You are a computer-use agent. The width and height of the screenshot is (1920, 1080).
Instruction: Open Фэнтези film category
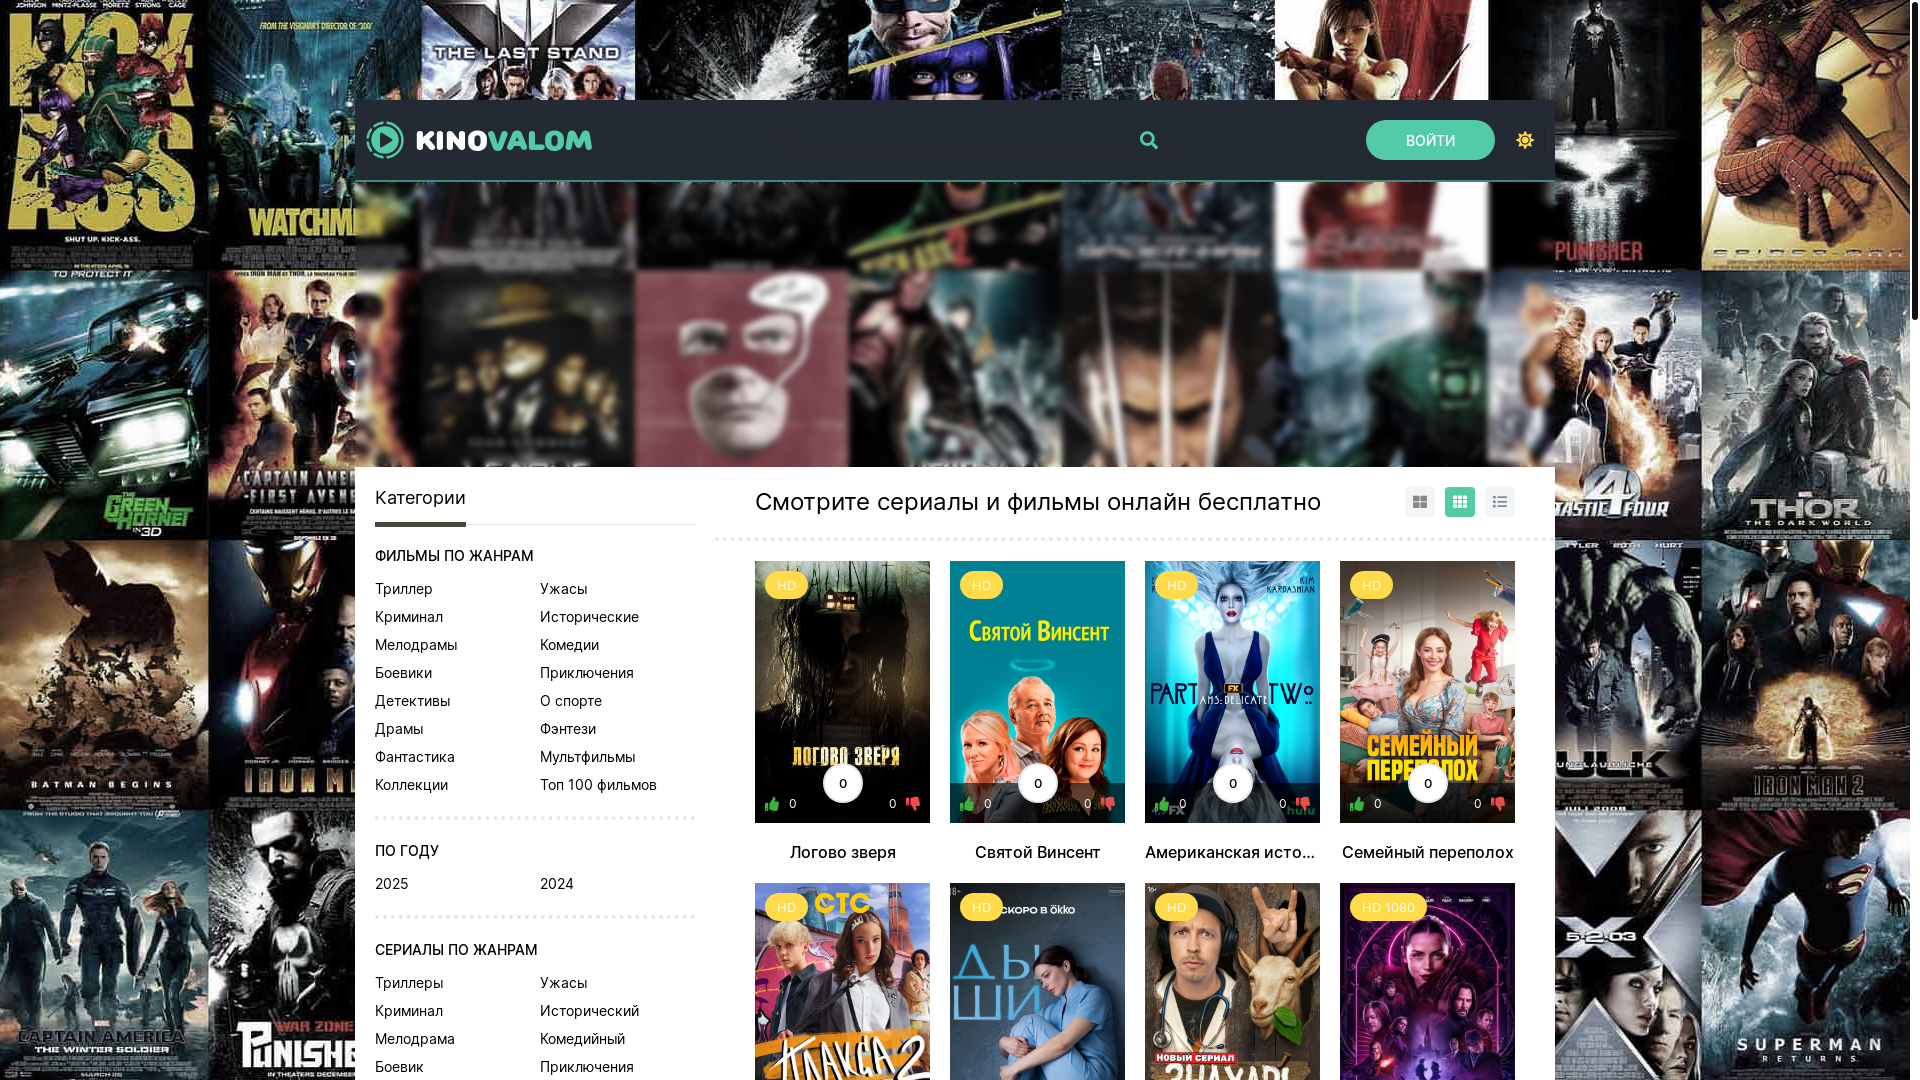point(568,729)
